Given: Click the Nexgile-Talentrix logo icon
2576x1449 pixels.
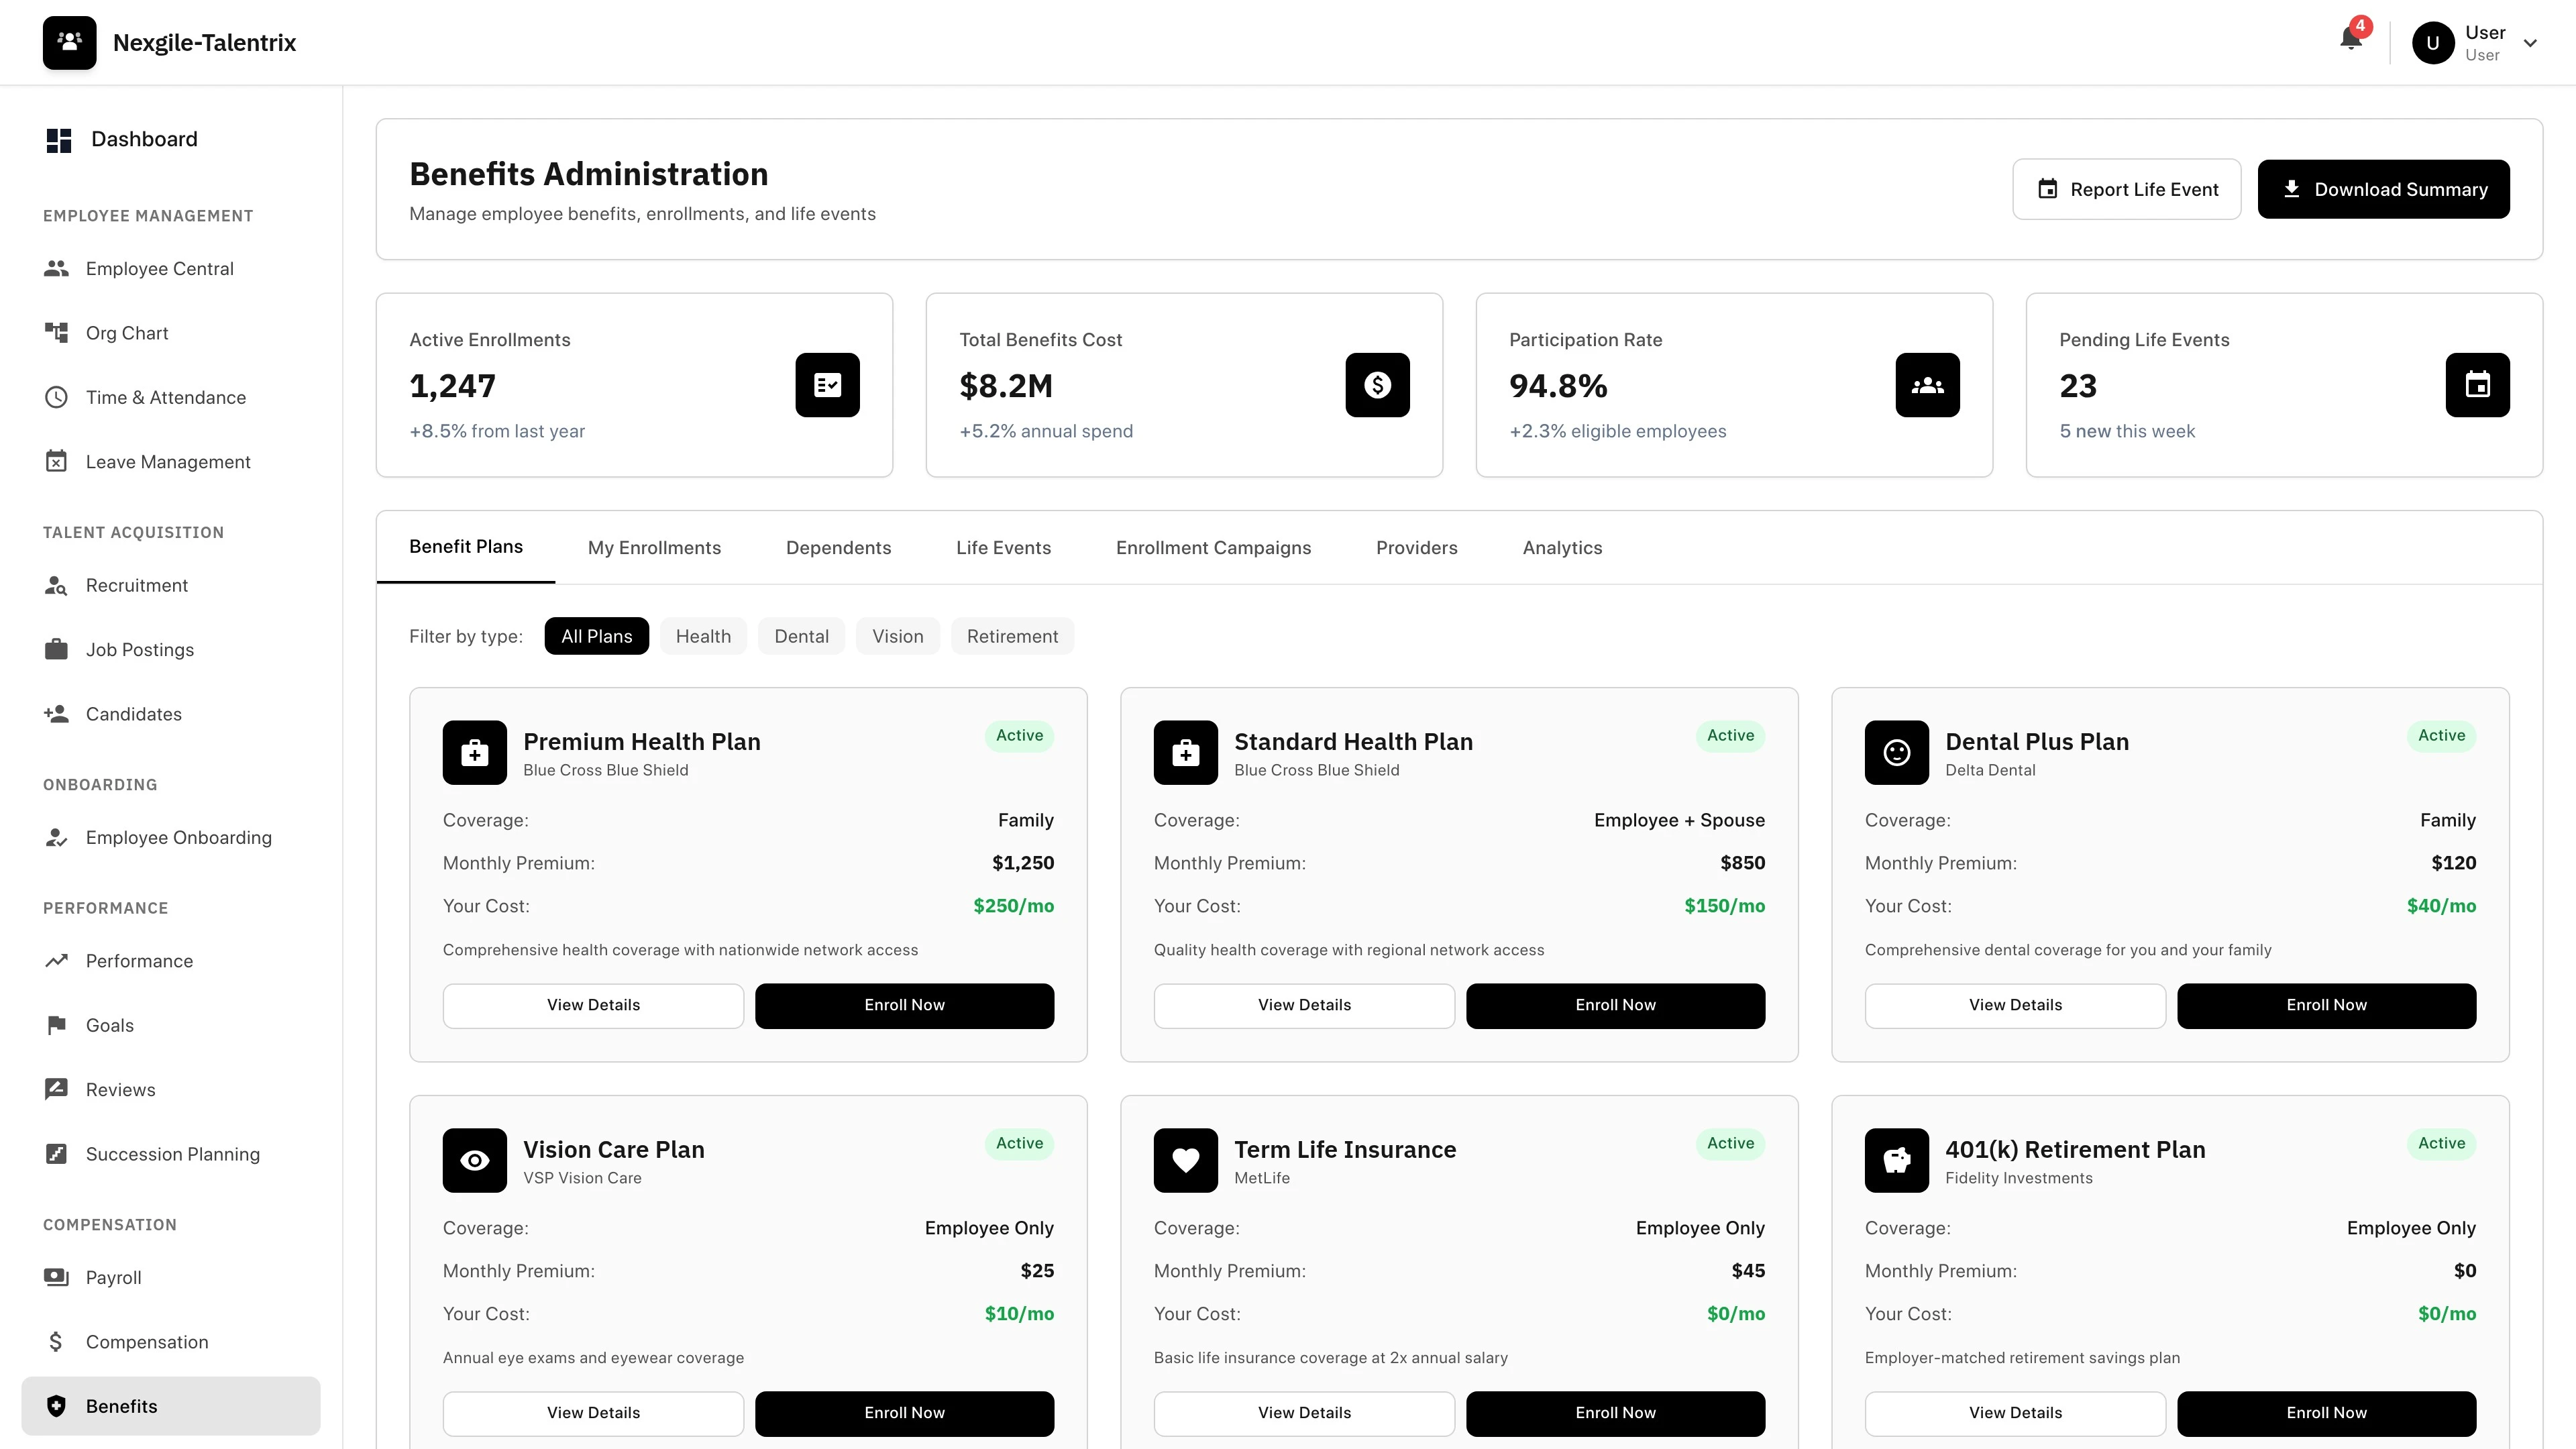Looking at the screenshot, I should (x=69, y=42).
